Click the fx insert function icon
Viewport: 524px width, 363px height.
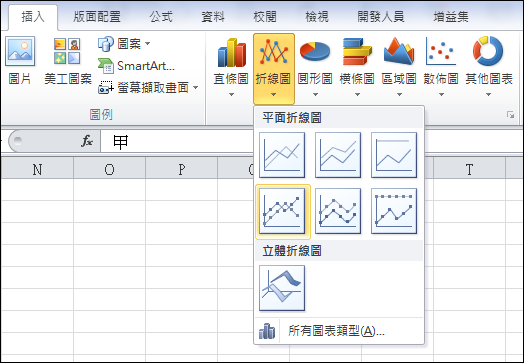click(87, 141)
